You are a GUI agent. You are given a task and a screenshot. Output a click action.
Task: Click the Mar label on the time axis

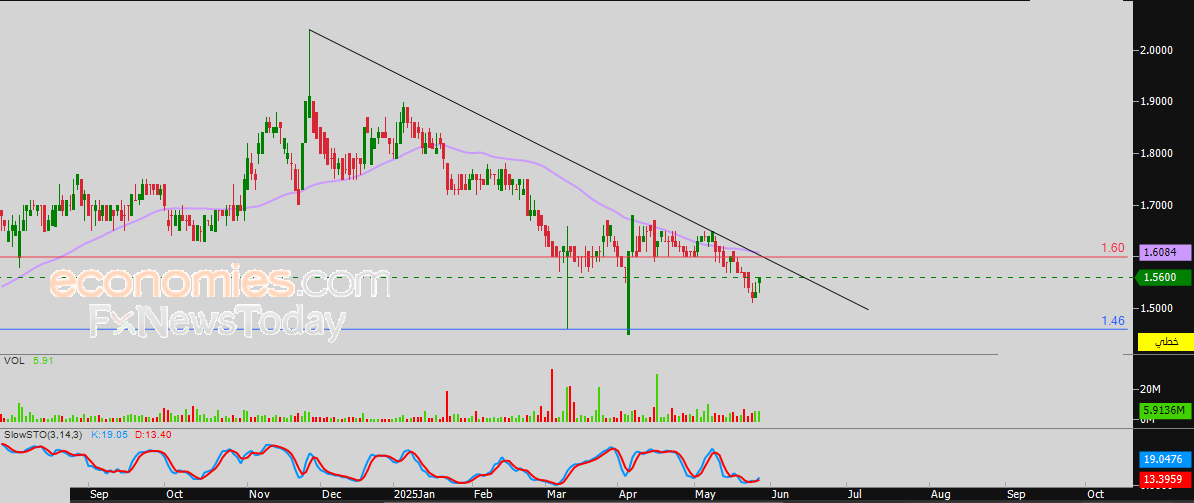tap(557, 495)
